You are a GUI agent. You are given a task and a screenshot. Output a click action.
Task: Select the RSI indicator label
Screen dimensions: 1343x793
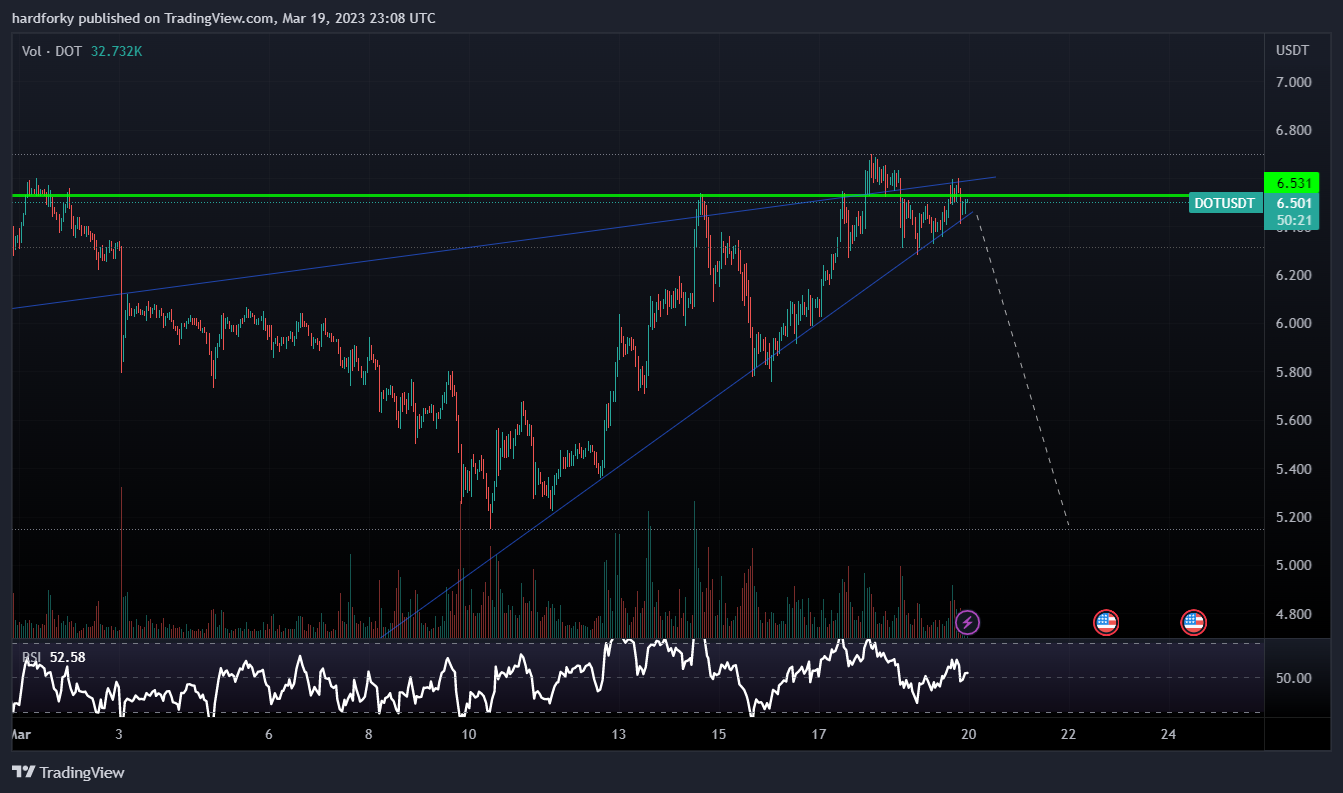[x=32, y=657]
